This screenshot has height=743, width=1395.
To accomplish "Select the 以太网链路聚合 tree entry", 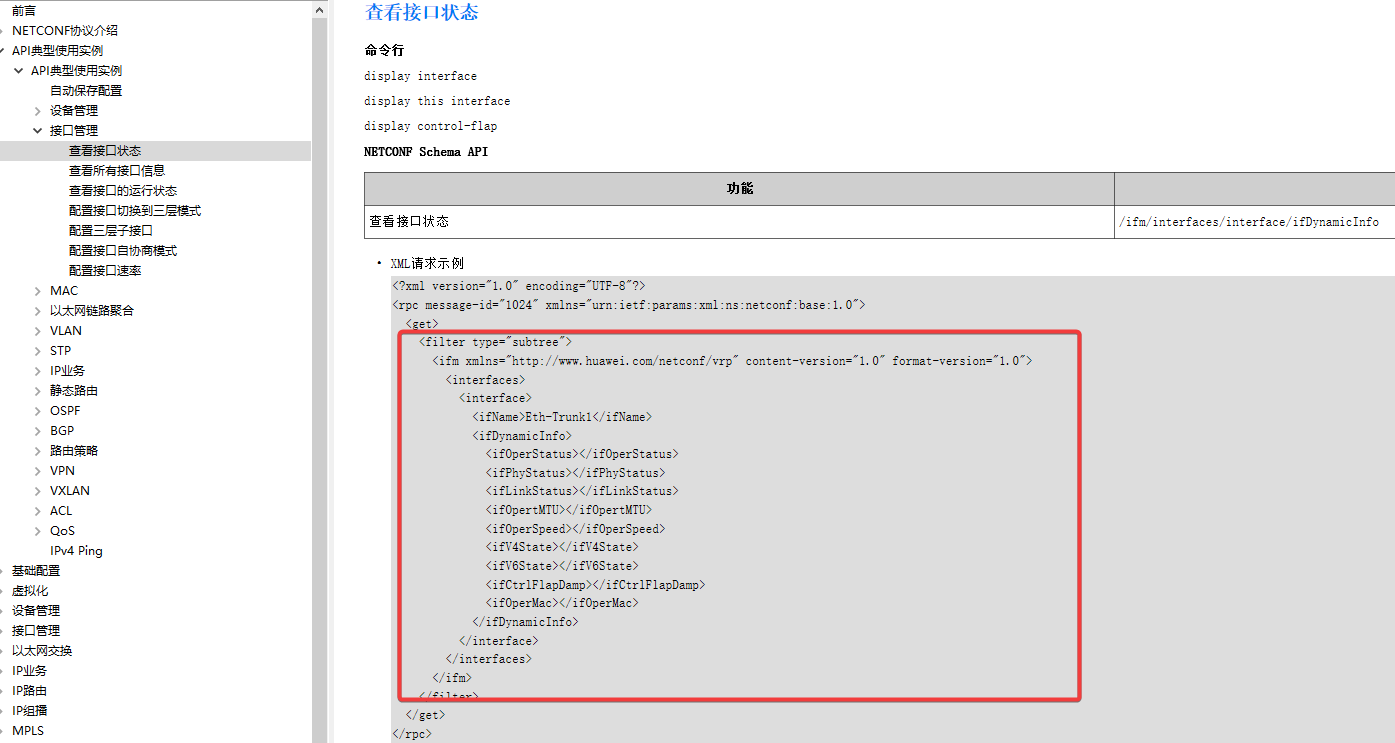I will pos(92,311).
